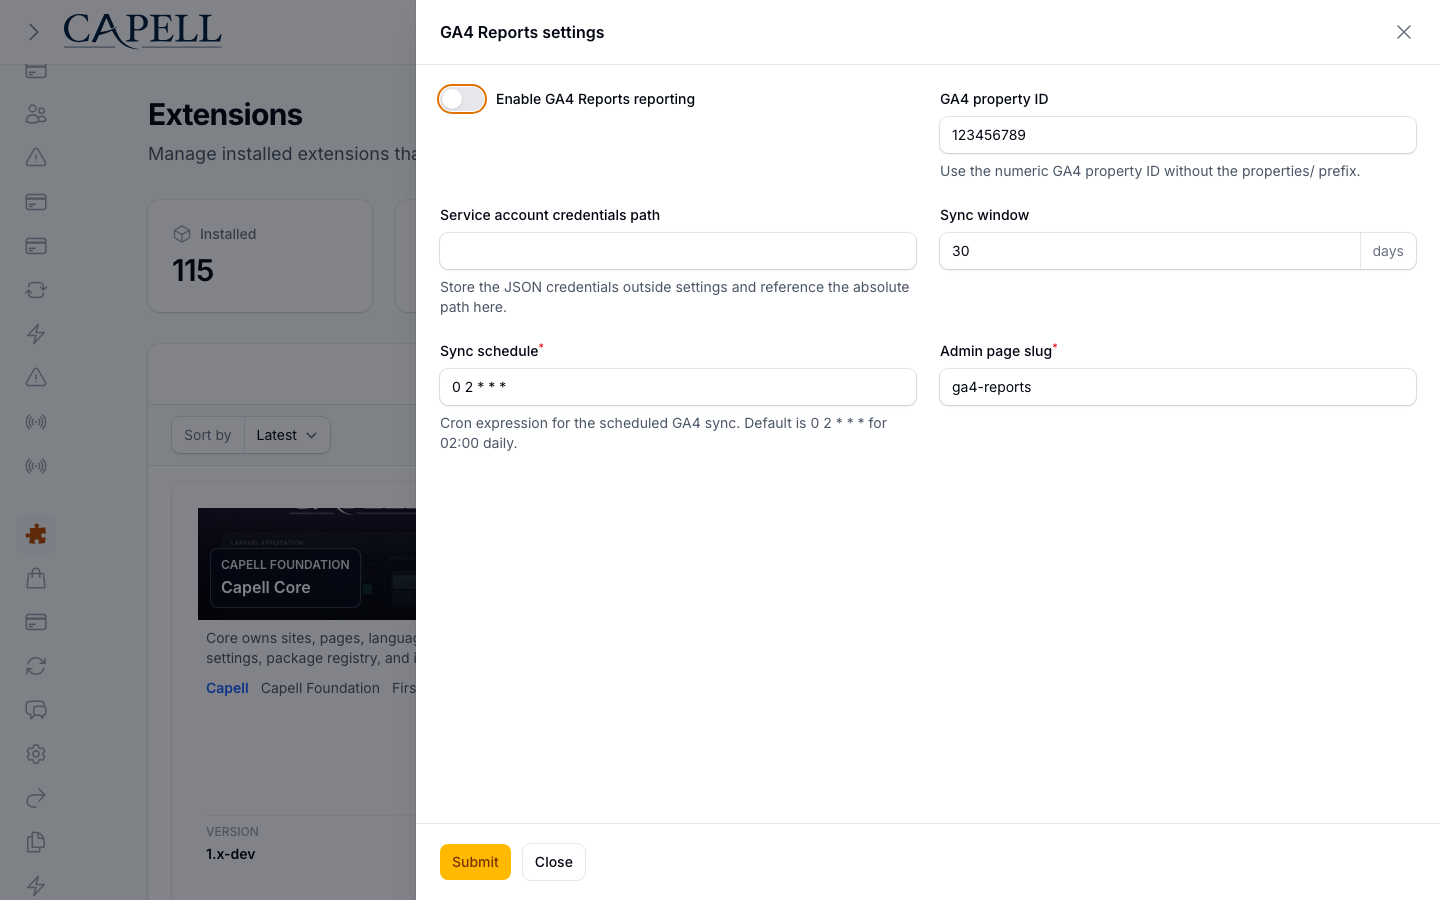
Task: Click the Sort by label
Action: pos(208,435)
